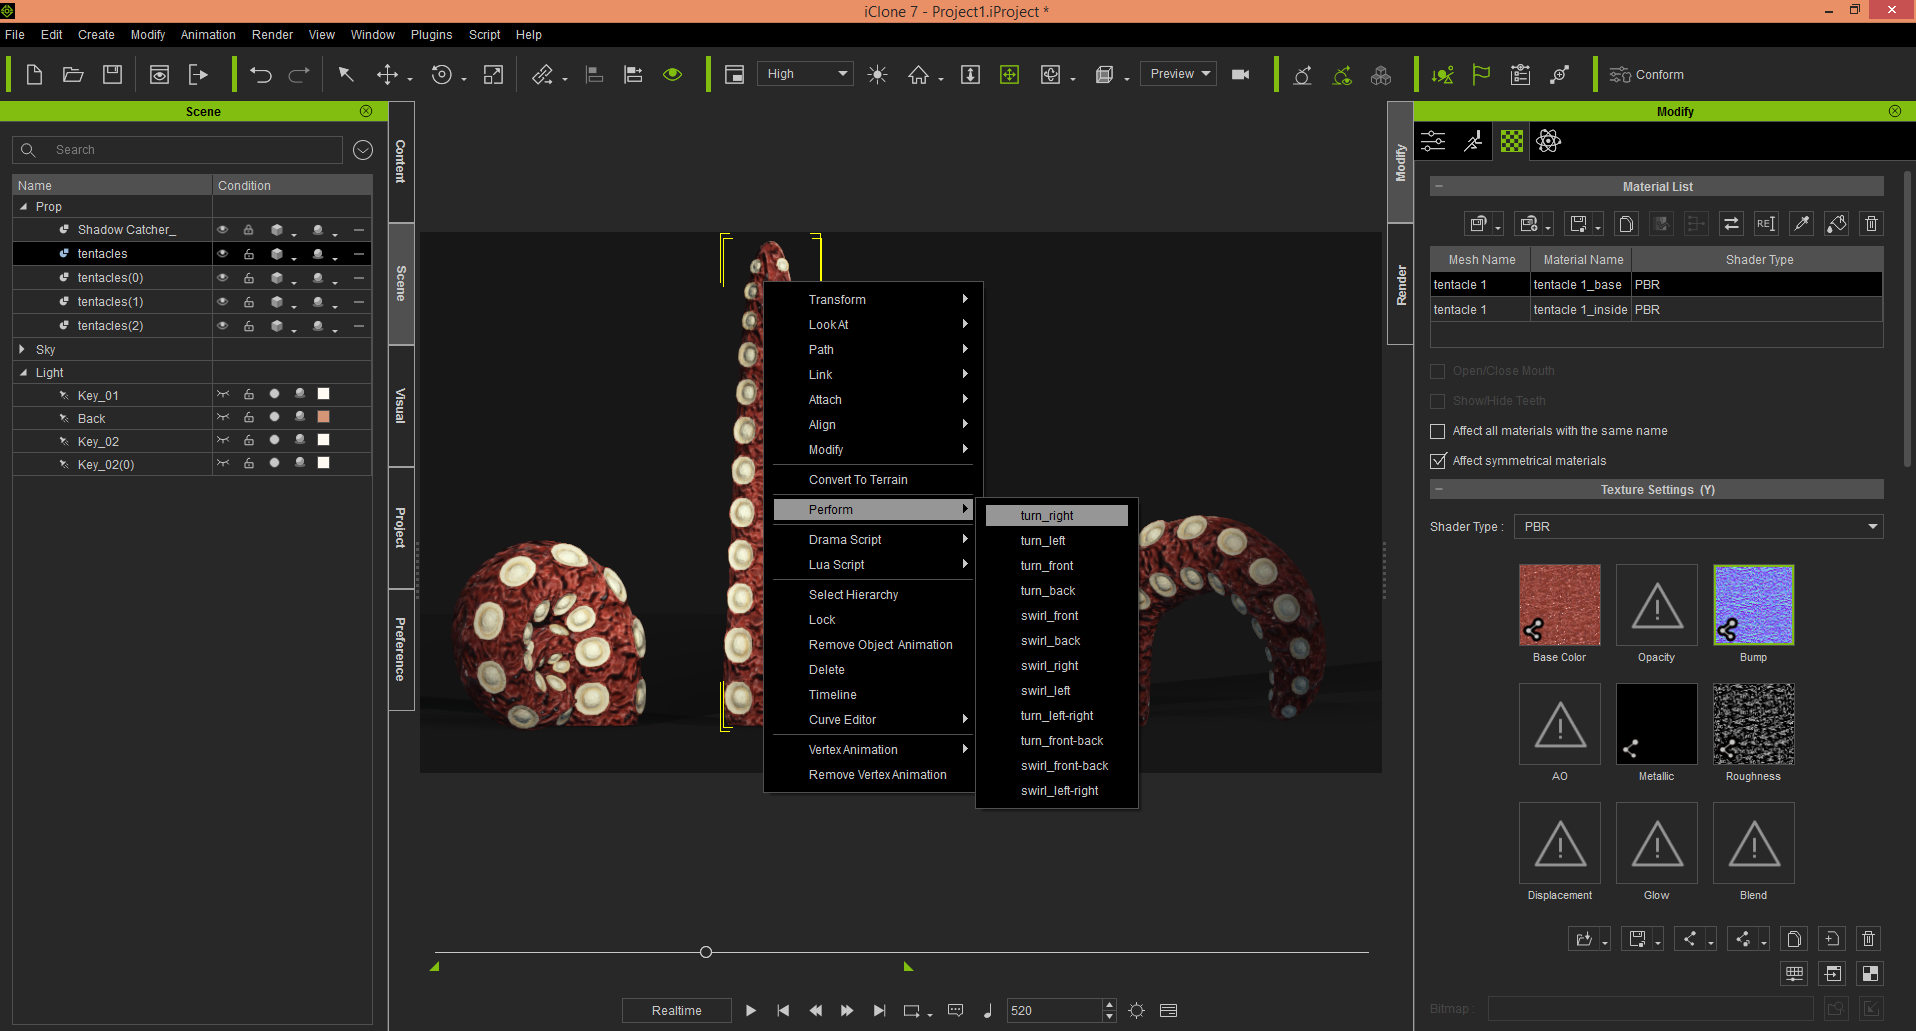Toggle visibility eye for tentacles(2)
The width and height of the screenshot is (1916, 1031).
(223, 326)
